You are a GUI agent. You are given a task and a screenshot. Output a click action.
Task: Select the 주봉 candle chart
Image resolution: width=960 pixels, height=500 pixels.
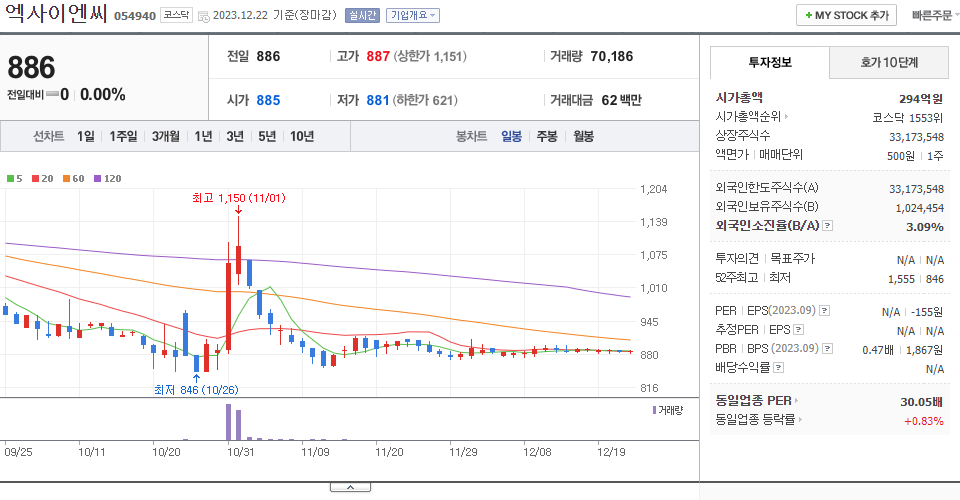[547, 136]
